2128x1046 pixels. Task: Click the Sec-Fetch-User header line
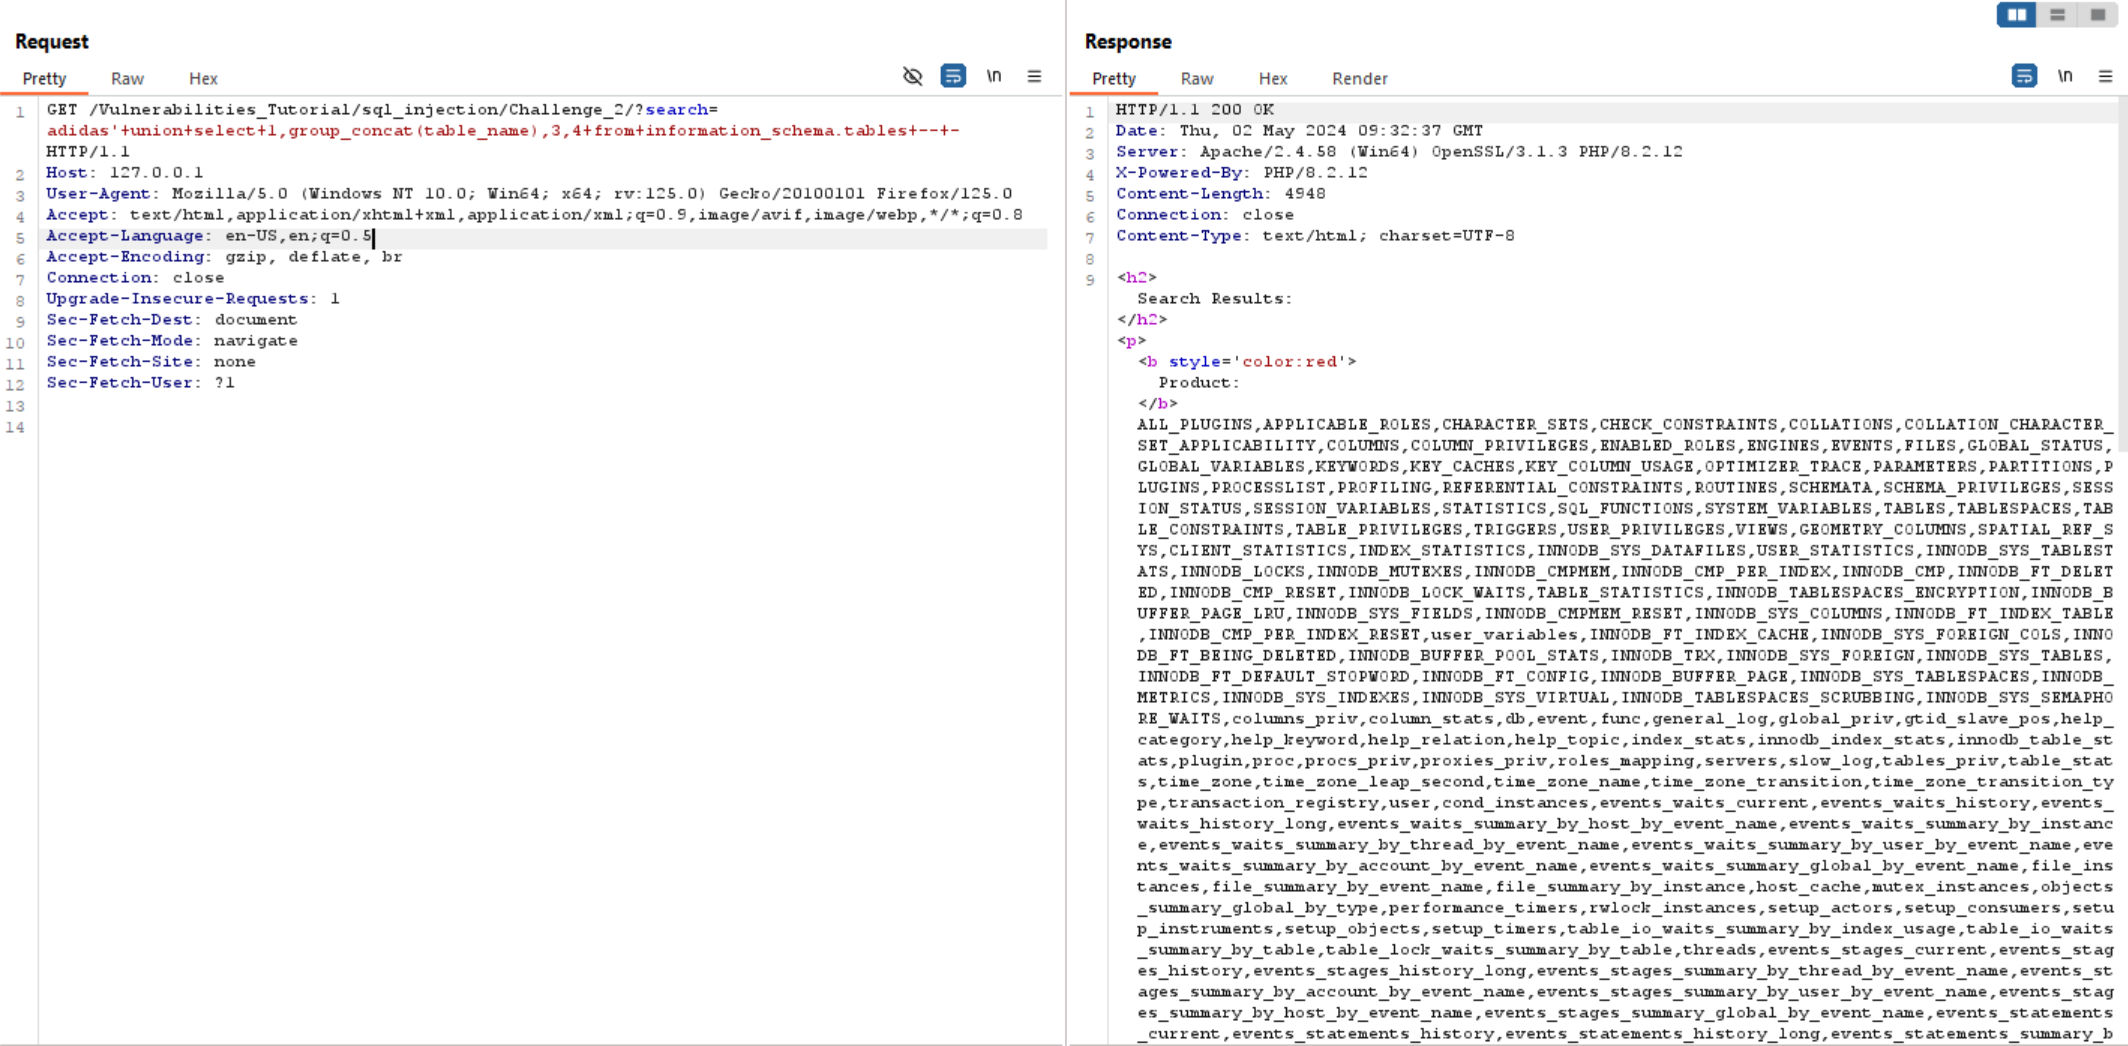click(140, 383)
